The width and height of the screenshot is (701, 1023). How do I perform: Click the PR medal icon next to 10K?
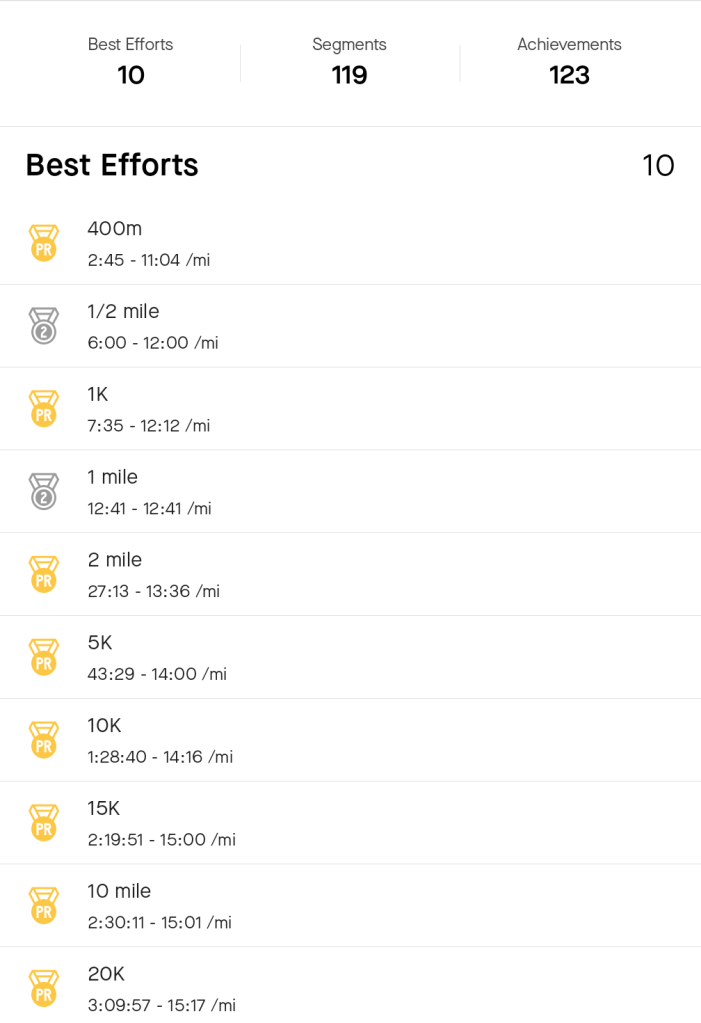pos(43,740)
